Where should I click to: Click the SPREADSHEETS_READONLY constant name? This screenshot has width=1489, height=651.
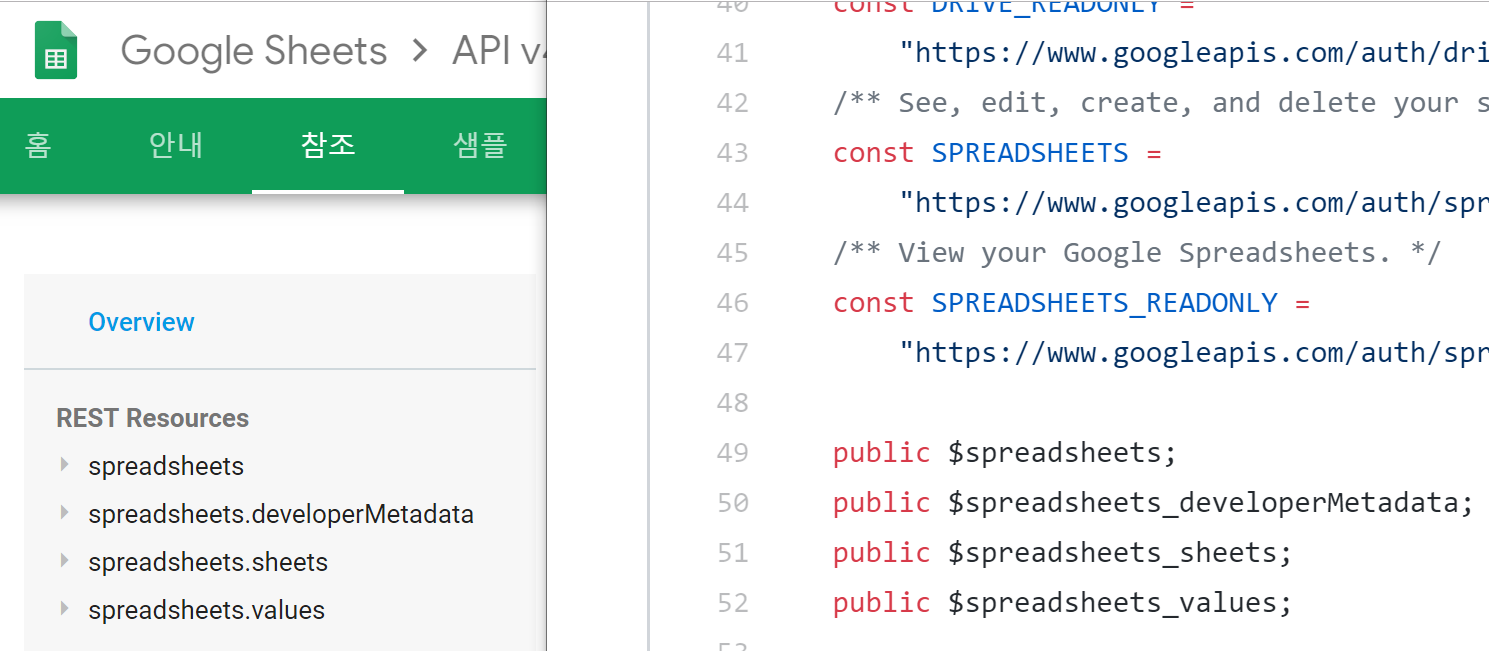pos(1105,303)
